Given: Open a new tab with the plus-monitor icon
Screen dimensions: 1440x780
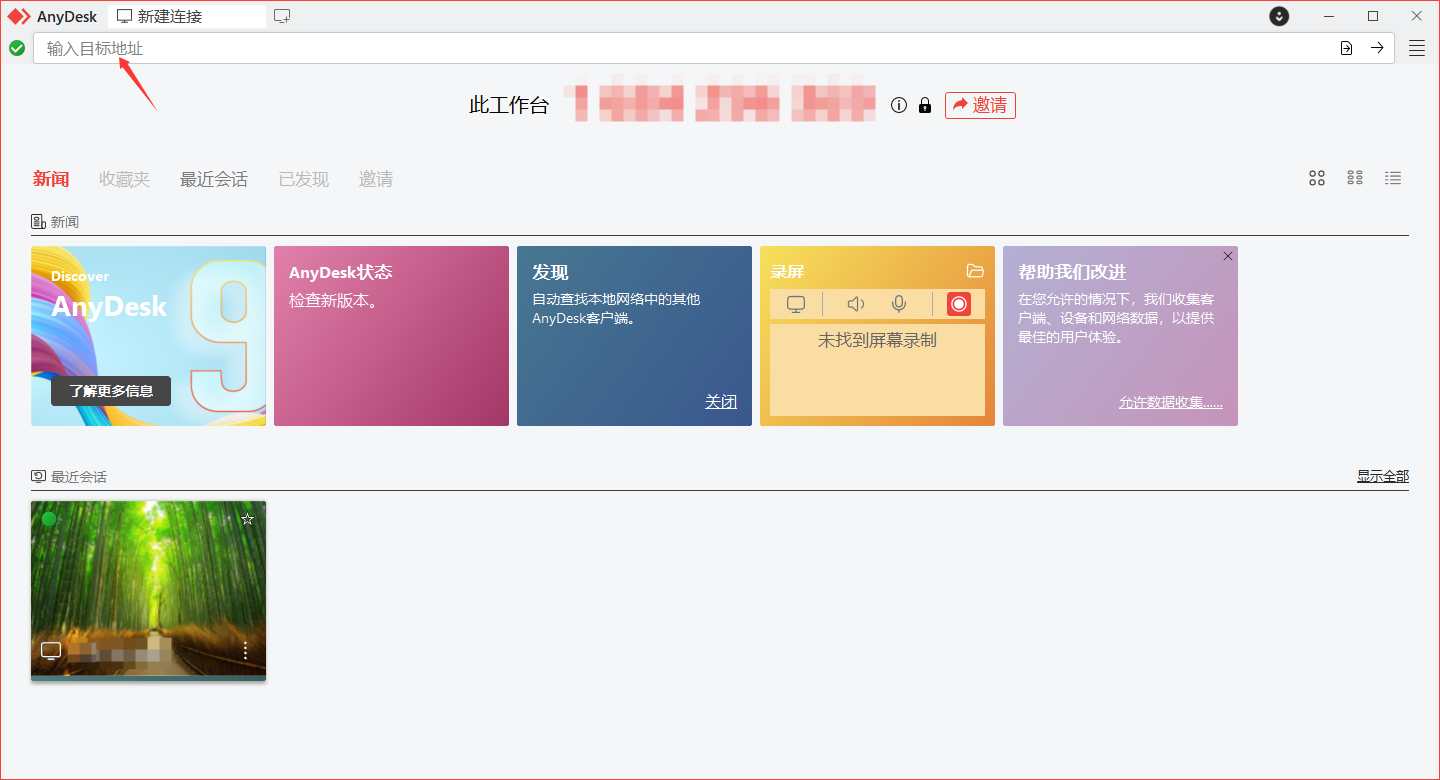Looking at the screenshot, I should click(x=282, y=16).
